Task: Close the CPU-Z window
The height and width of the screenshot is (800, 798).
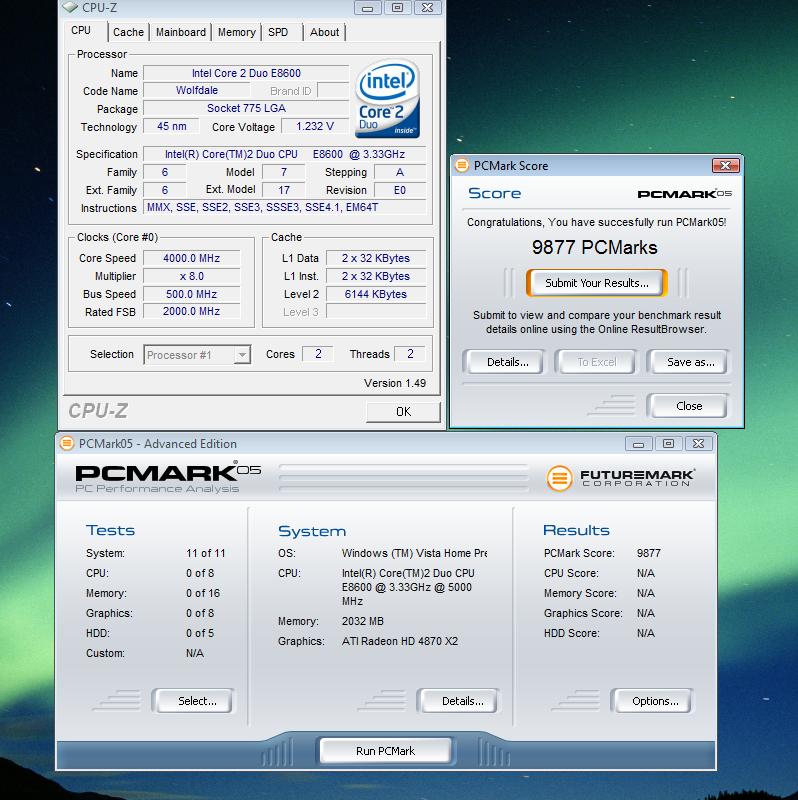Action: (x=428, y=8)
